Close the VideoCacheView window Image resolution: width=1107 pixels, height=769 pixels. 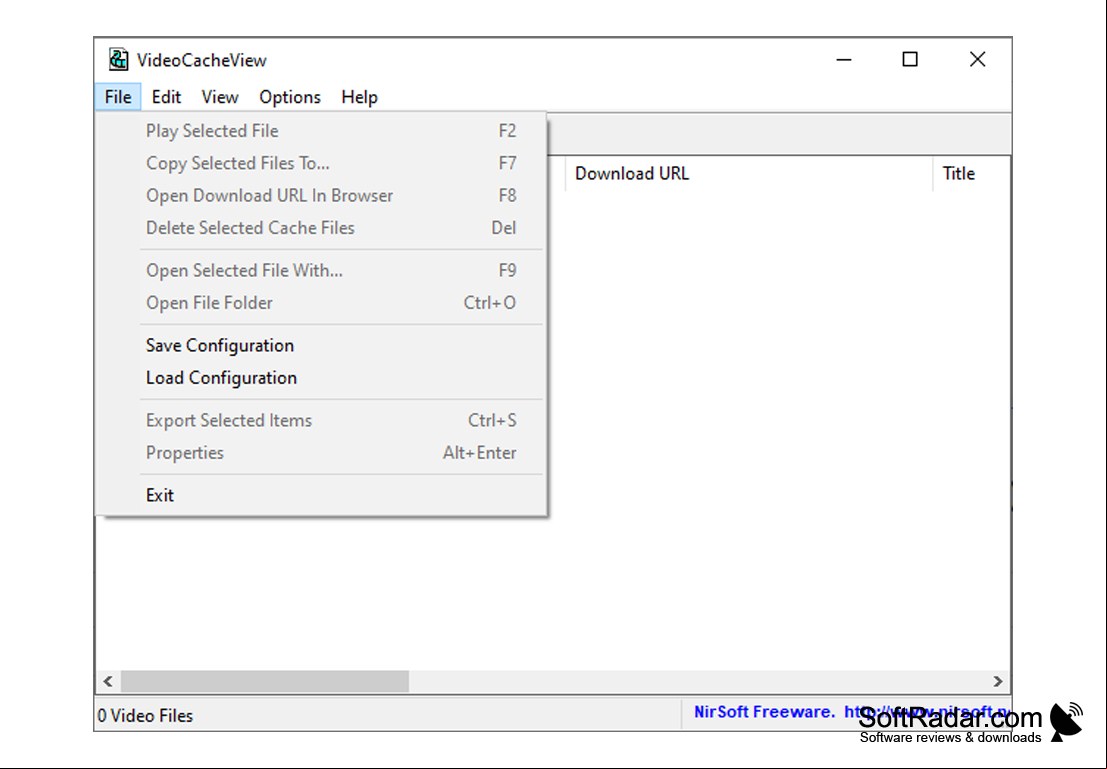point(977,60)
